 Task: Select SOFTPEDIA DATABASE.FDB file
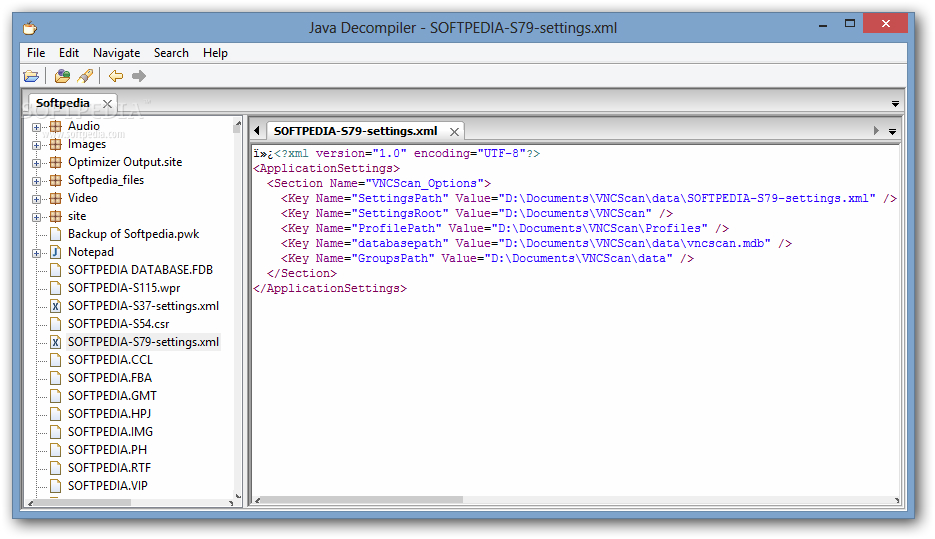[x=140, y=270]
